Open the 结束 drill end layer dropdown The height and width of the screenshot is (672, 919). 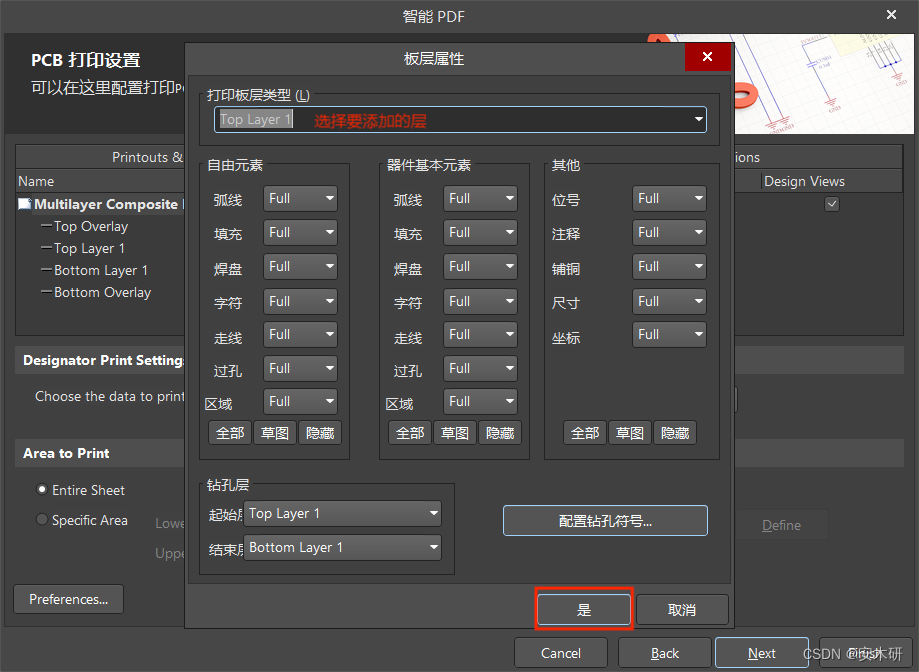coord(342,547)
